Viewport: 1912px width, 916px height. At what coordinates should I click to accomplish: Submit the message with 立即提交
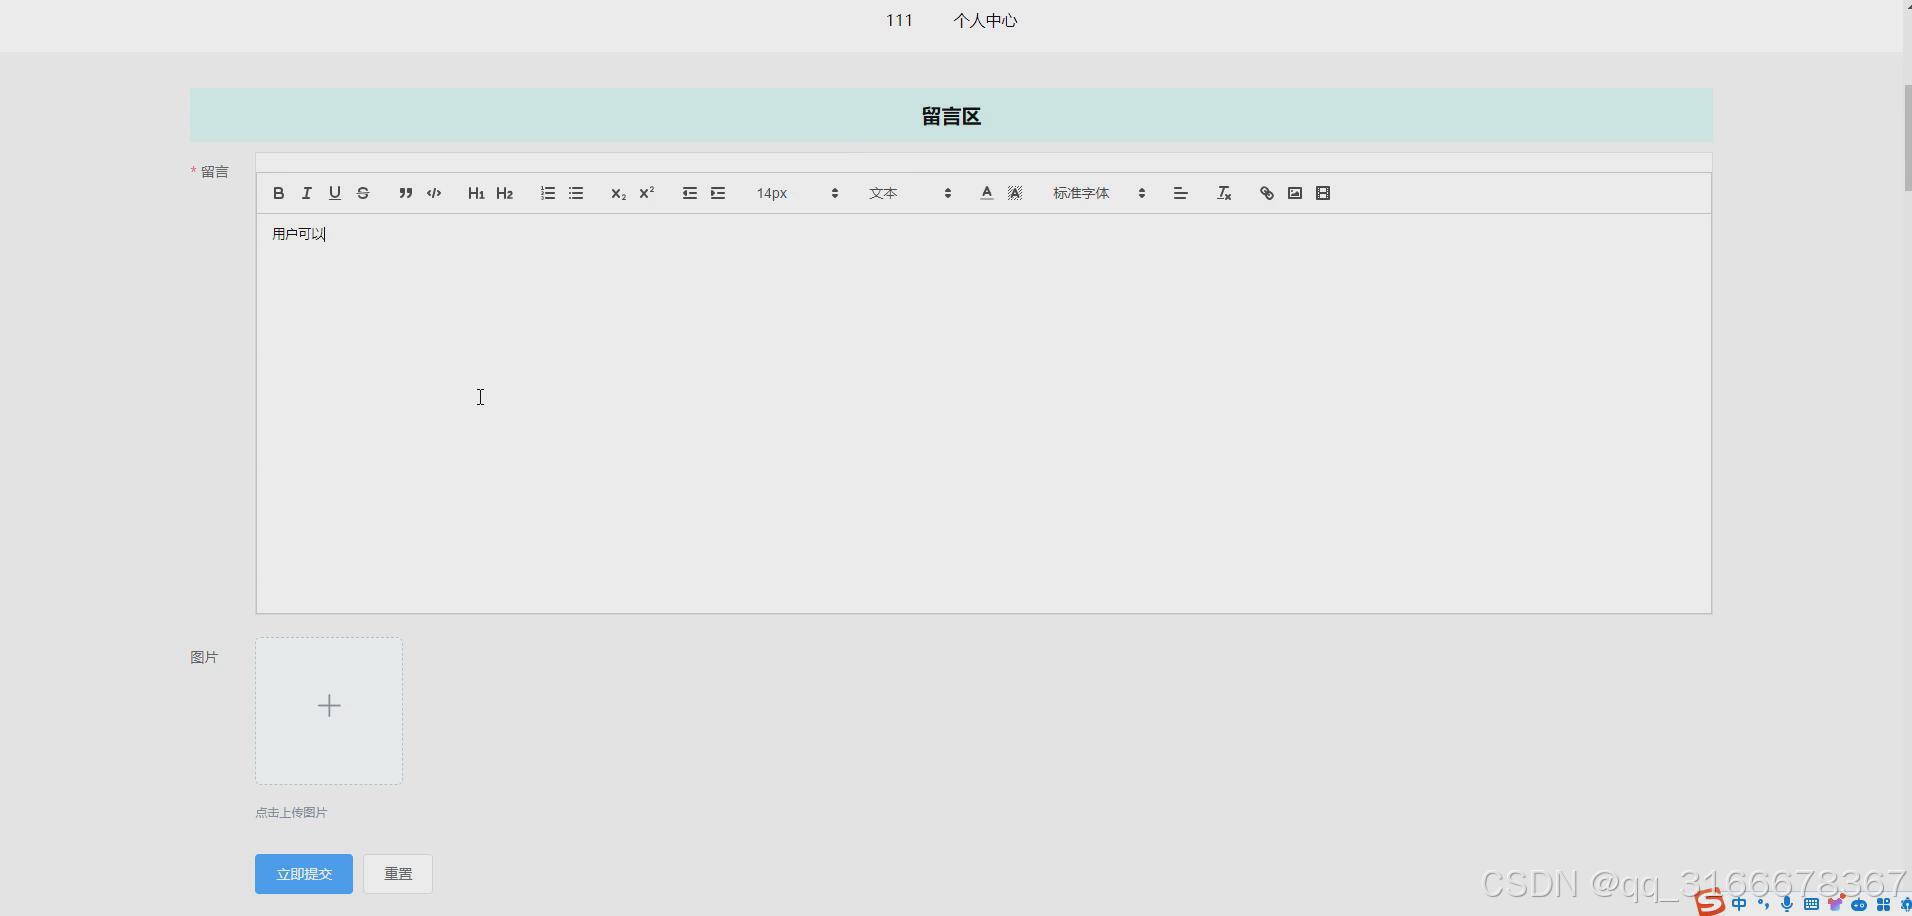pyautogui.click(x=303, y=873)
